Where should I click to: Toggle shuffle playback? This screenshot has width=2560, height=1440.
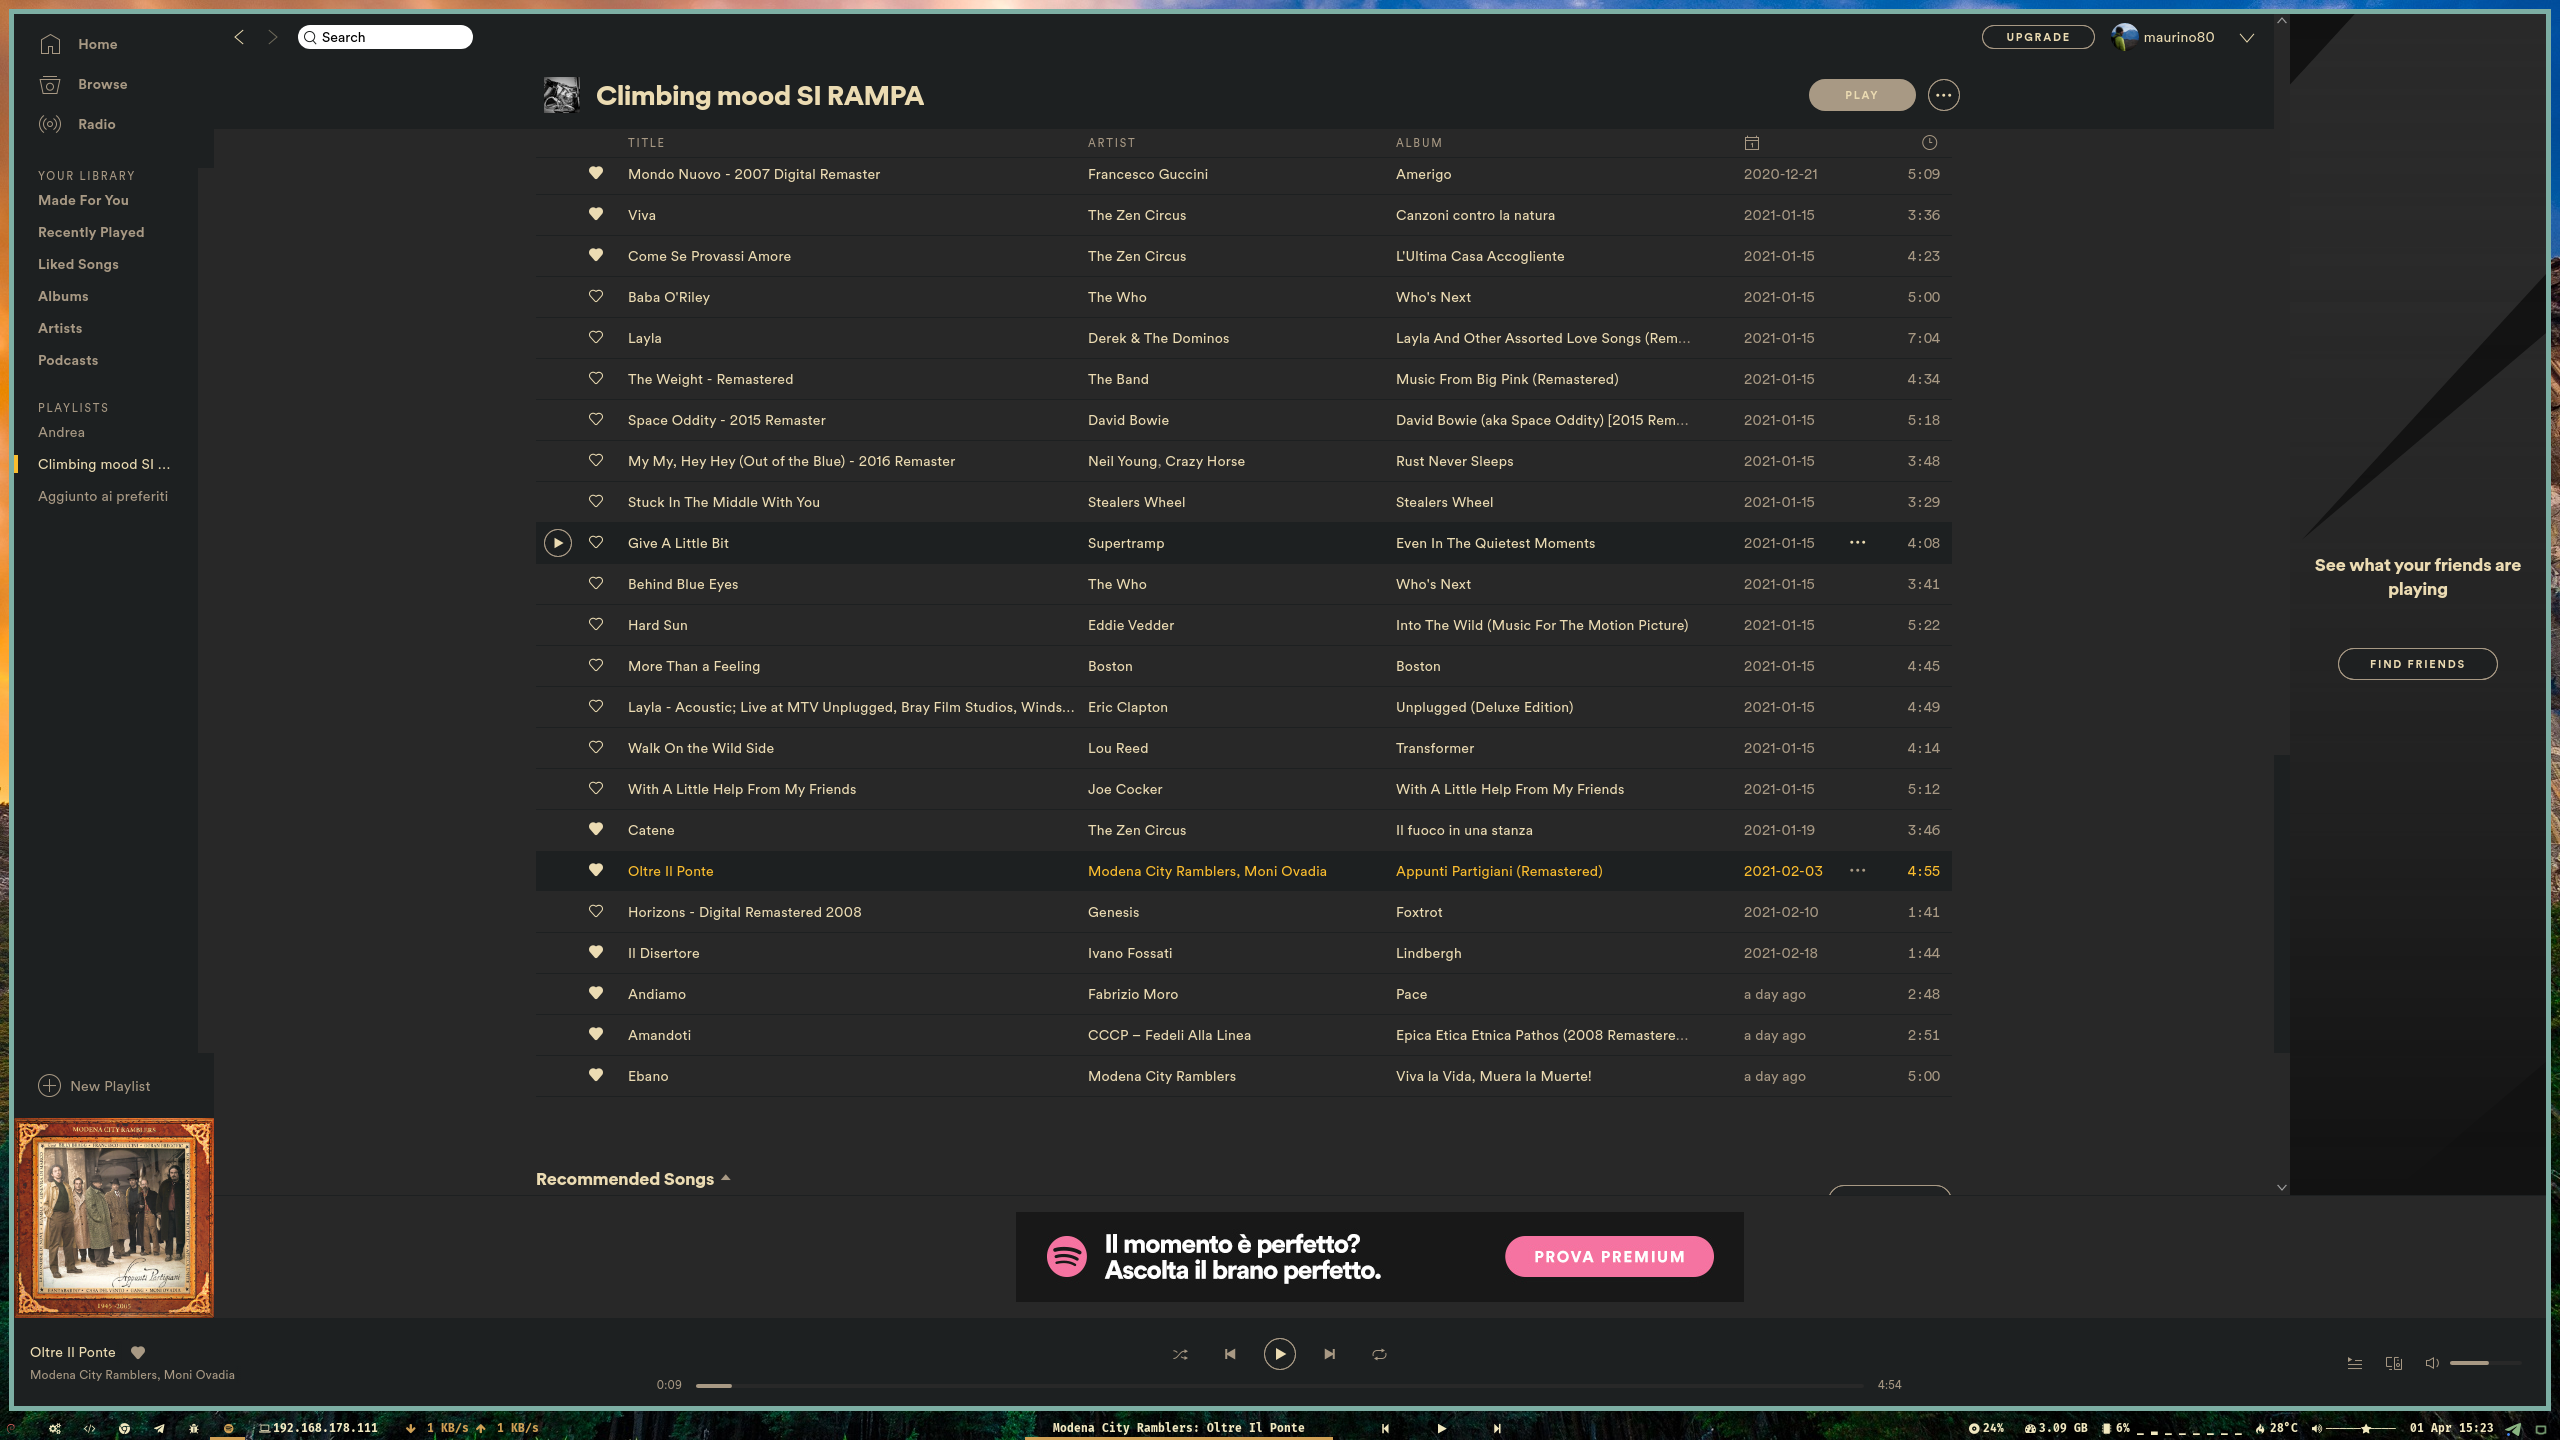click(1180, 1354)
